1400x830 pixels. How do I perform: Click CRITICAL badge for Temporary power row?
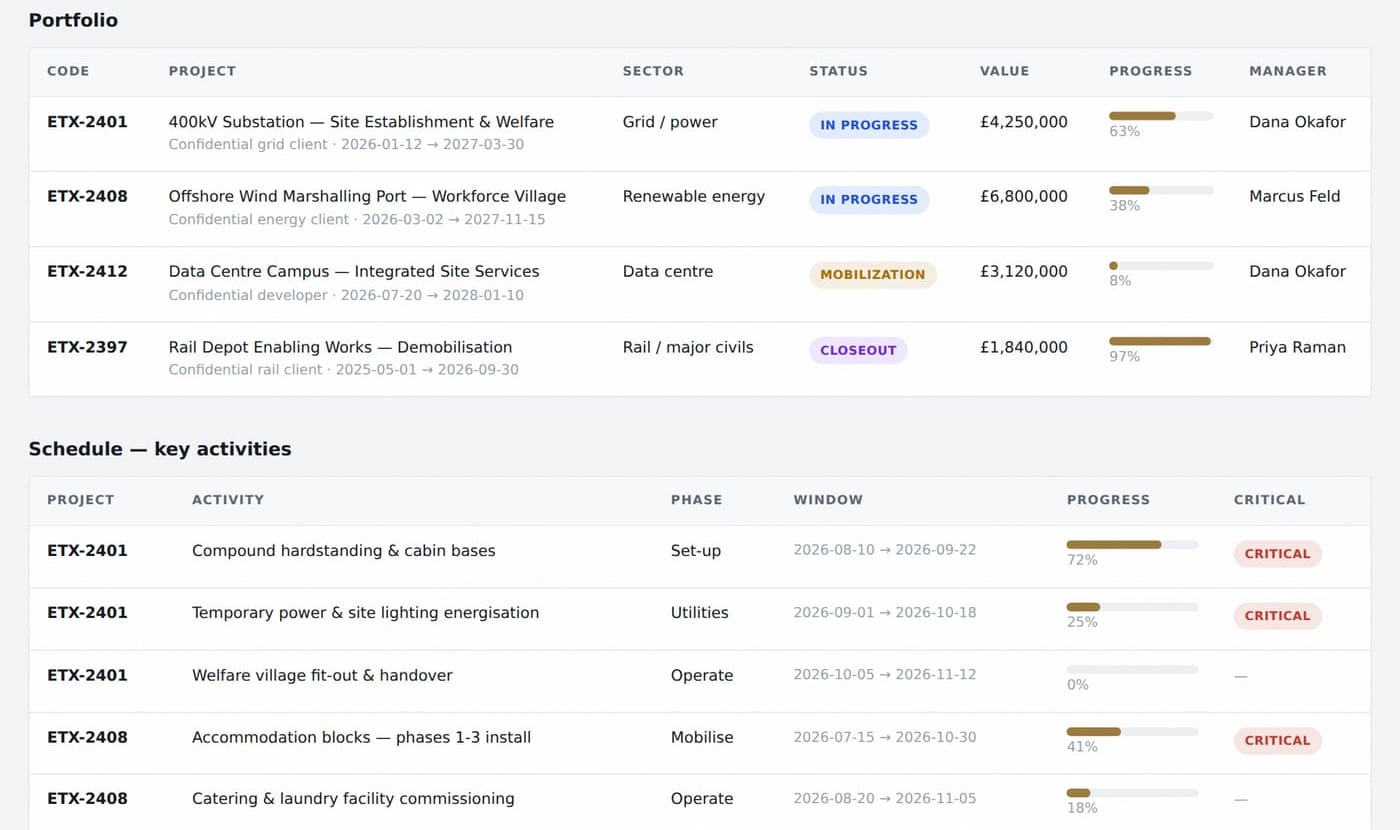pos(1277,616)
